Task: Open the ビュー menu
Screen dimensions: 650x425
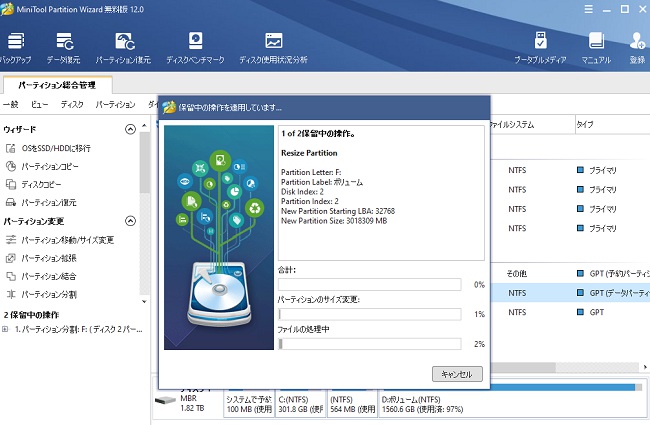Action: 39,105
